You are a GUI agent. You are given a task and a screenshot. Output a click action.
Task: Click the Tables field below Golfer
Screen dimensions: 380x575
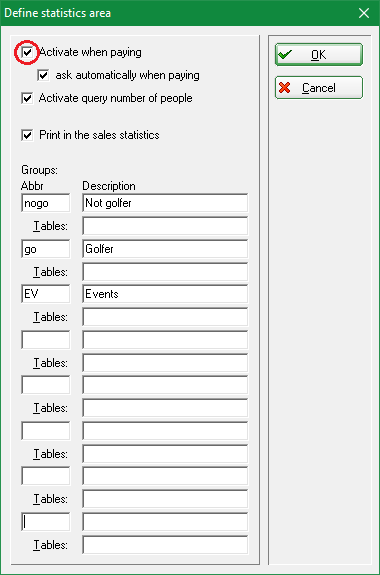165,272
